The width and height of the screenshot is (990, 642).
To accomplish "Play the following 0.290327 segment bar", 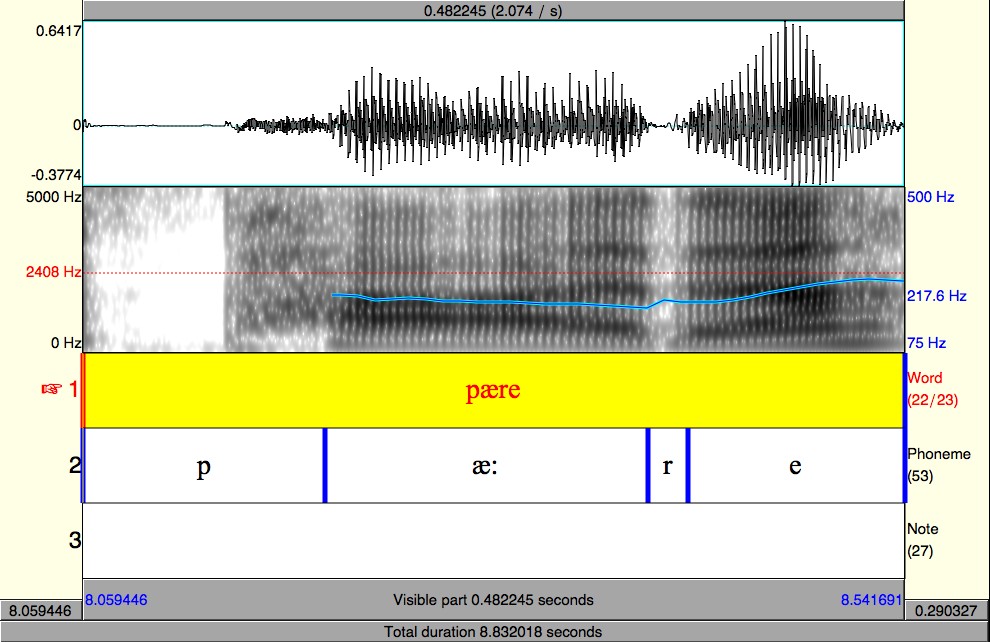I will point(946,610).
